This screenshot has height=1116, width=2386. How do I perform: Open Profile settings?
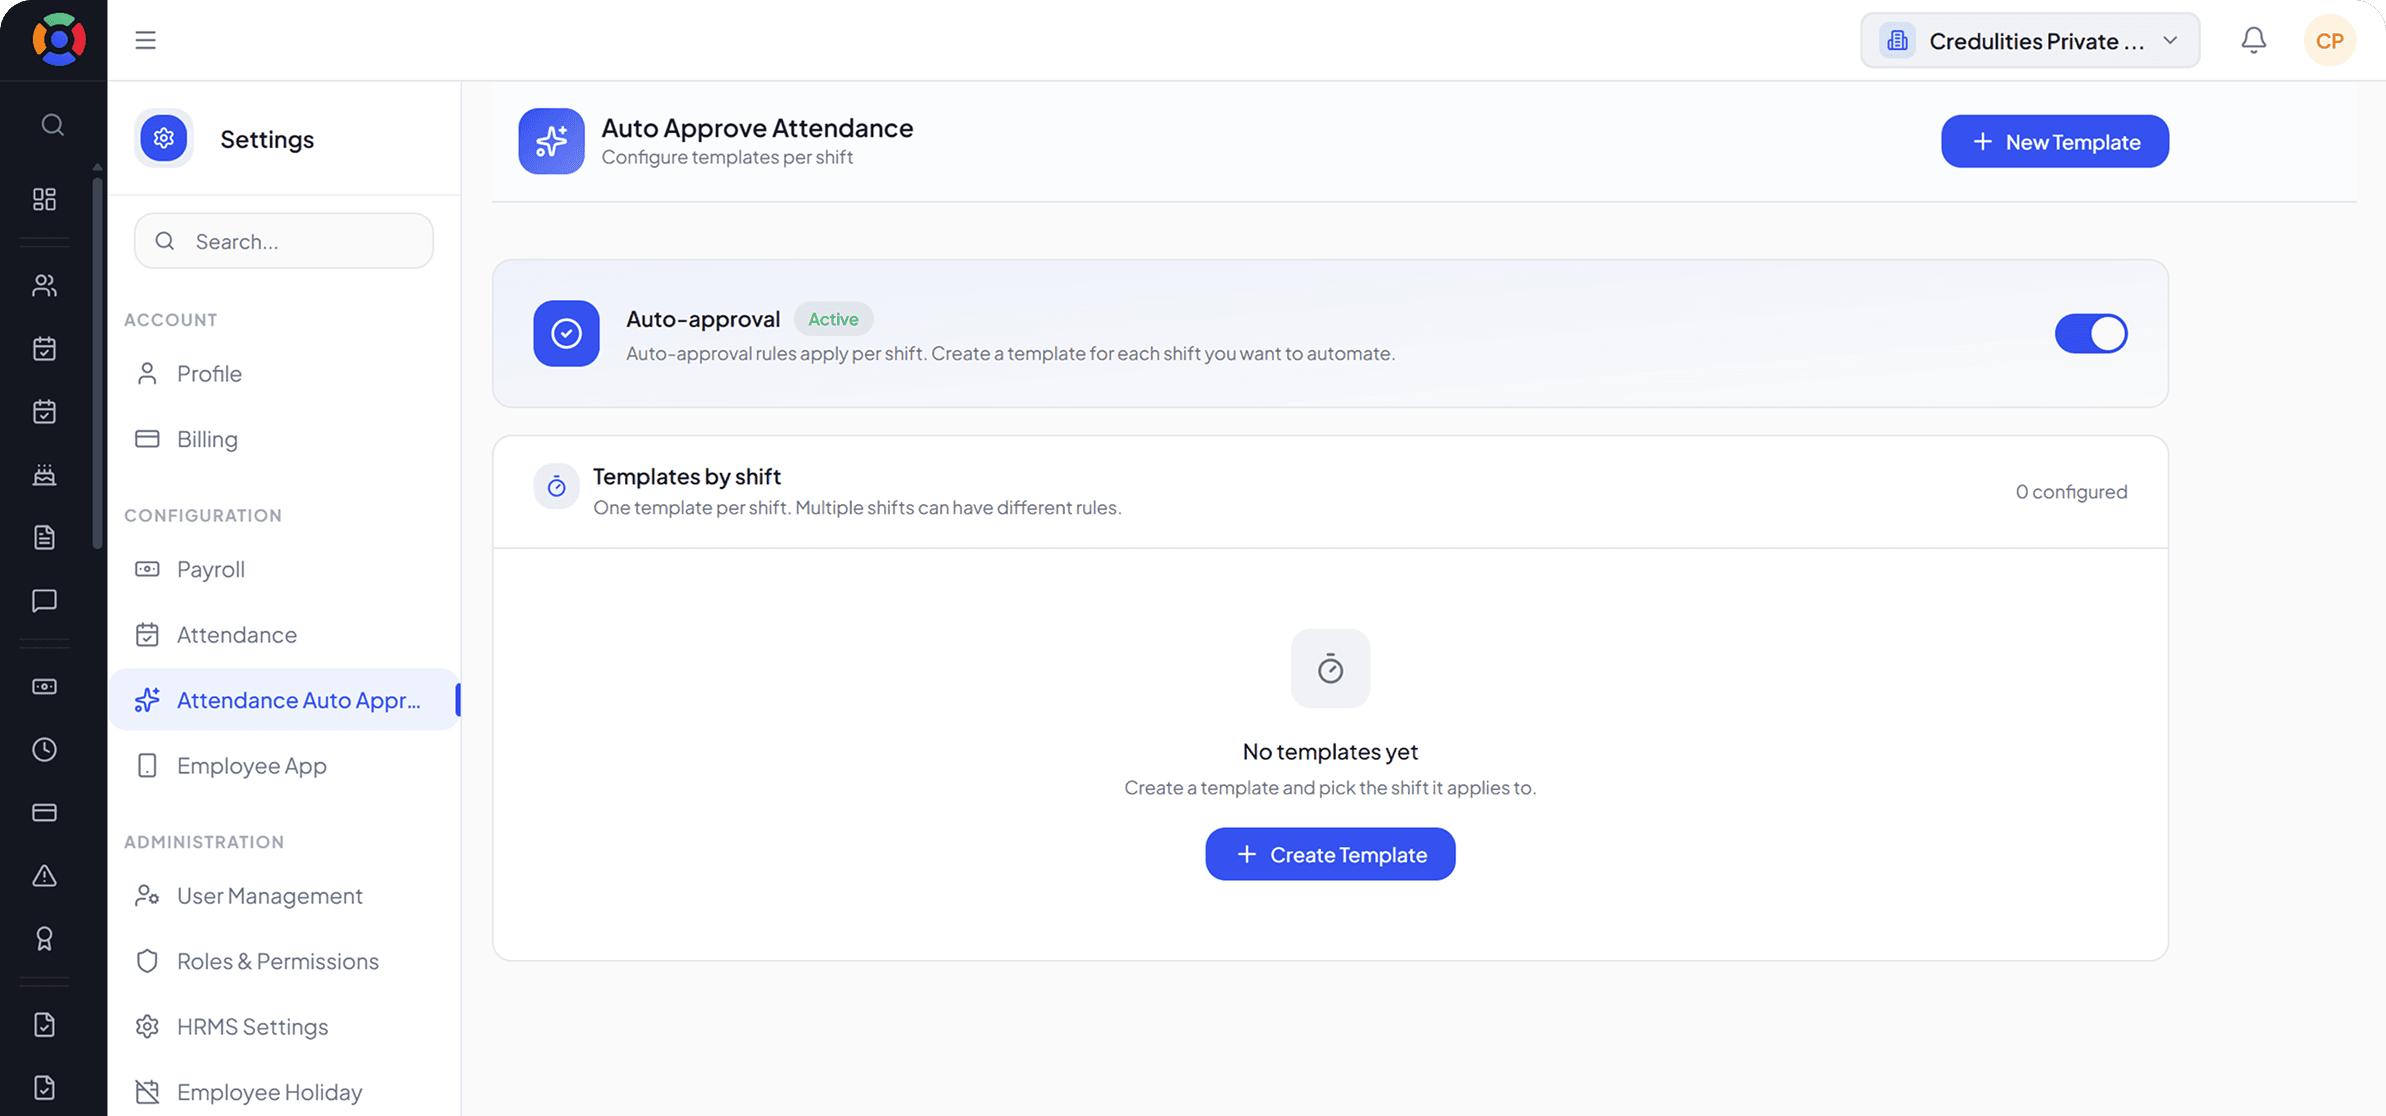pos(284,373)
